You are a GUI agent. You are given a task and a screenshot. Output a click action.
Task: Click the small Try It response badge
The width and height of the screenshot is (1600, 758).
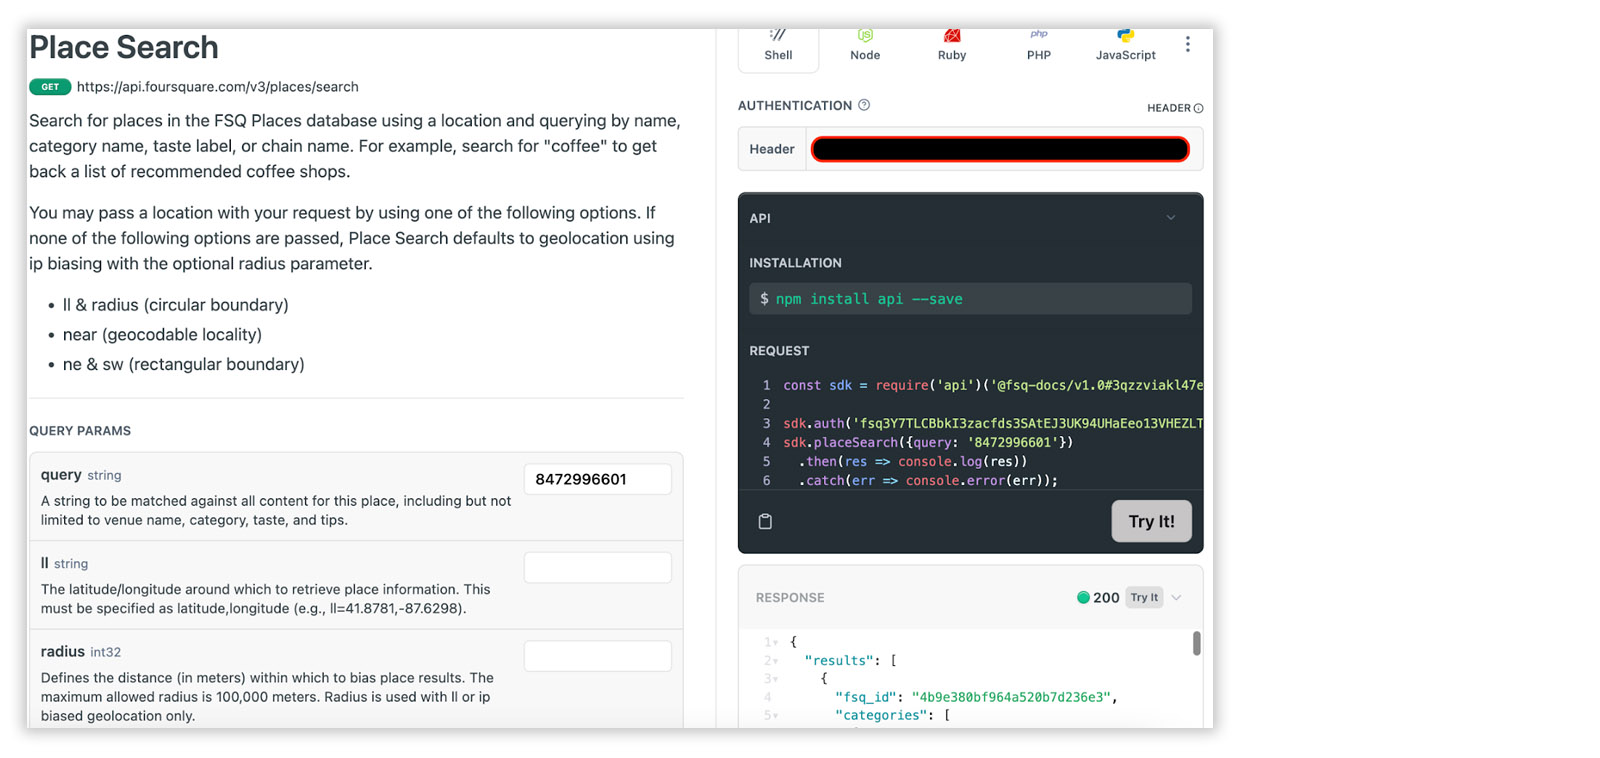[x=1144, y=598]
